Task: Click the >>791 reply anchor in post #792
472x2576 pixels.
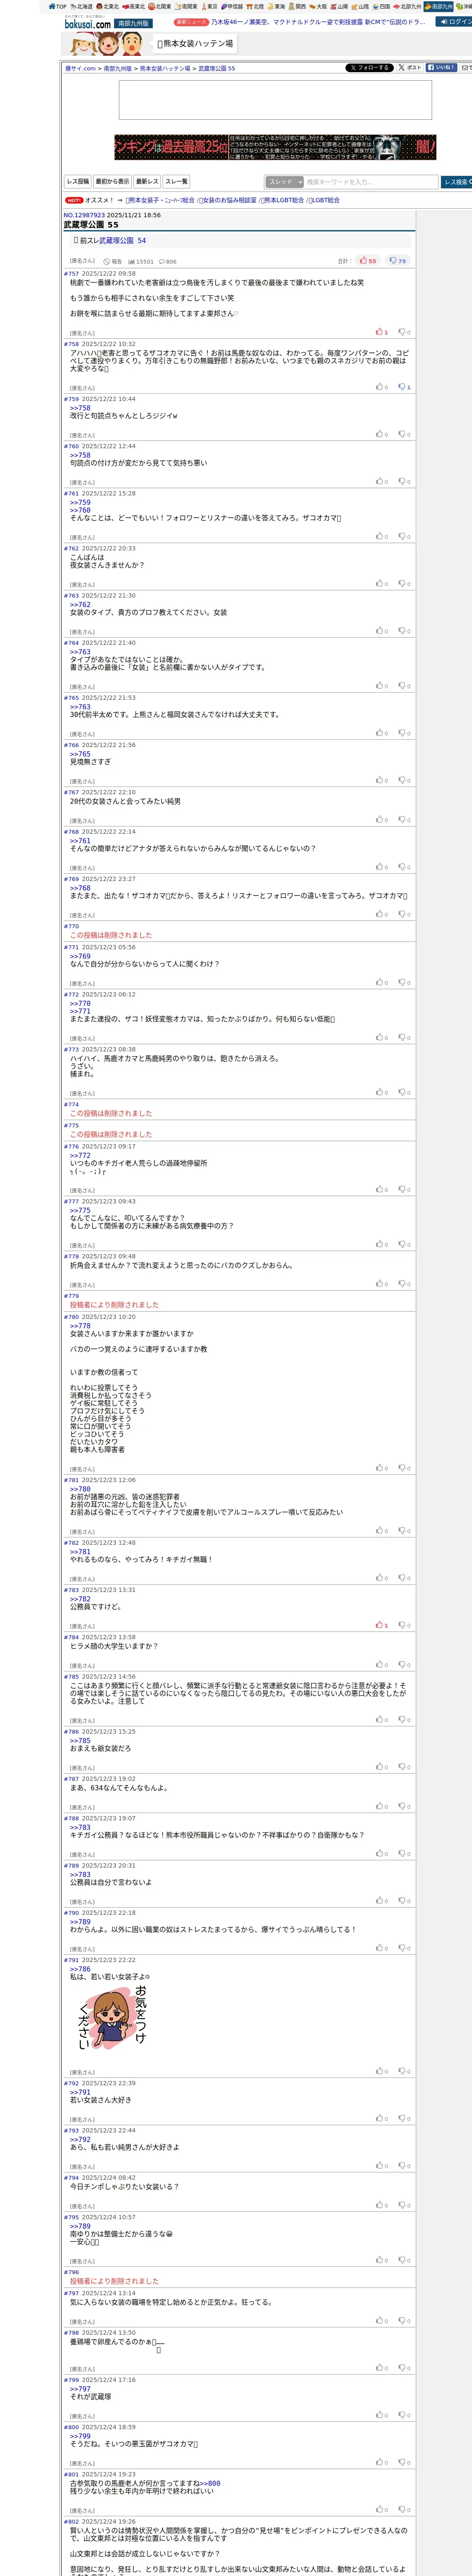Action: point(80,2092)
